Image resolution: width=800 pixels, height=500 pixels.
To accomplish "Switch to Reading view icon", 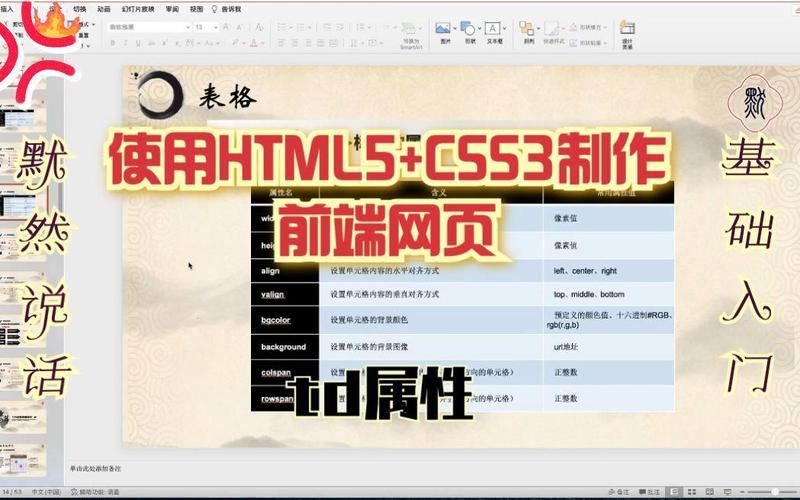I will [x=710, y=492].
